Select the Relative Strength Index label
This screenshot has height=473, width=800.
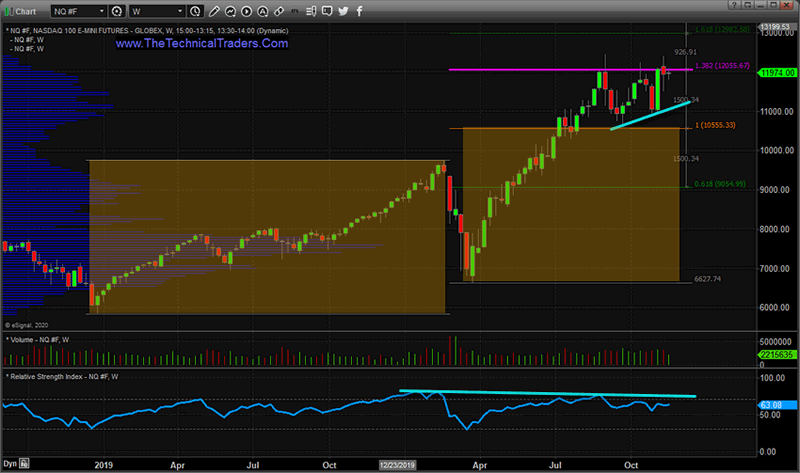pos(62,377)
